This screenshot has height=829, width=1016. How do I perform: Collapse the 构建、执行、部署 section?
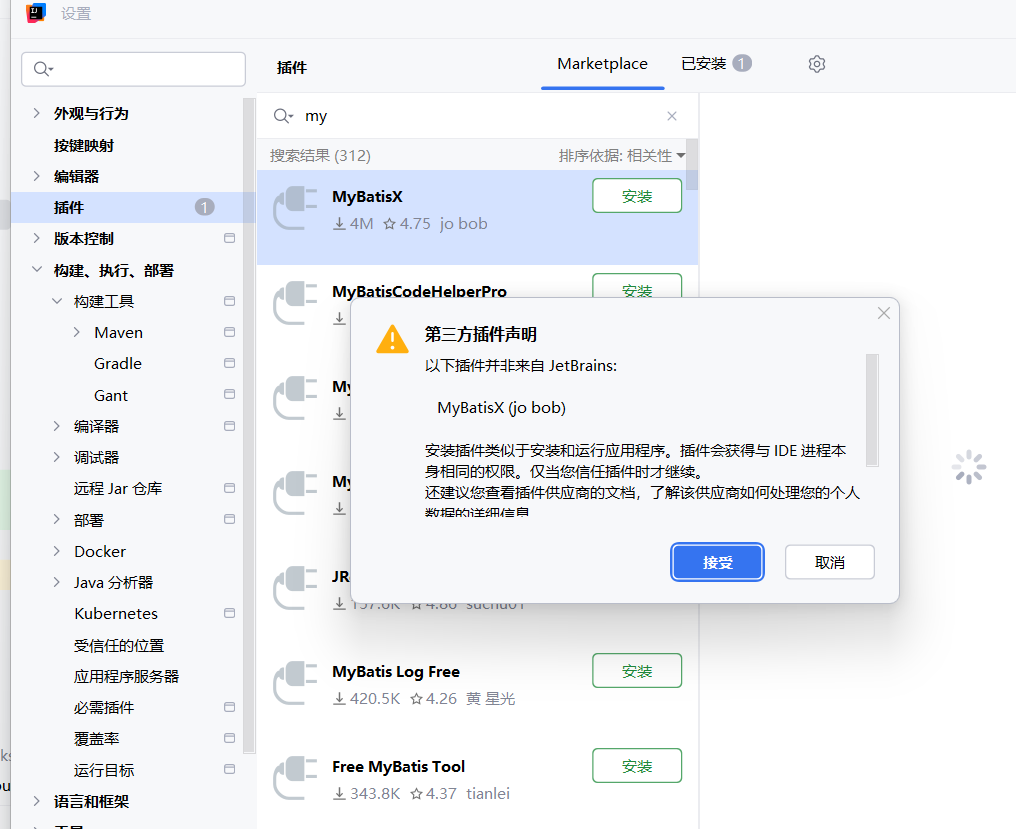tap(36, 269)
